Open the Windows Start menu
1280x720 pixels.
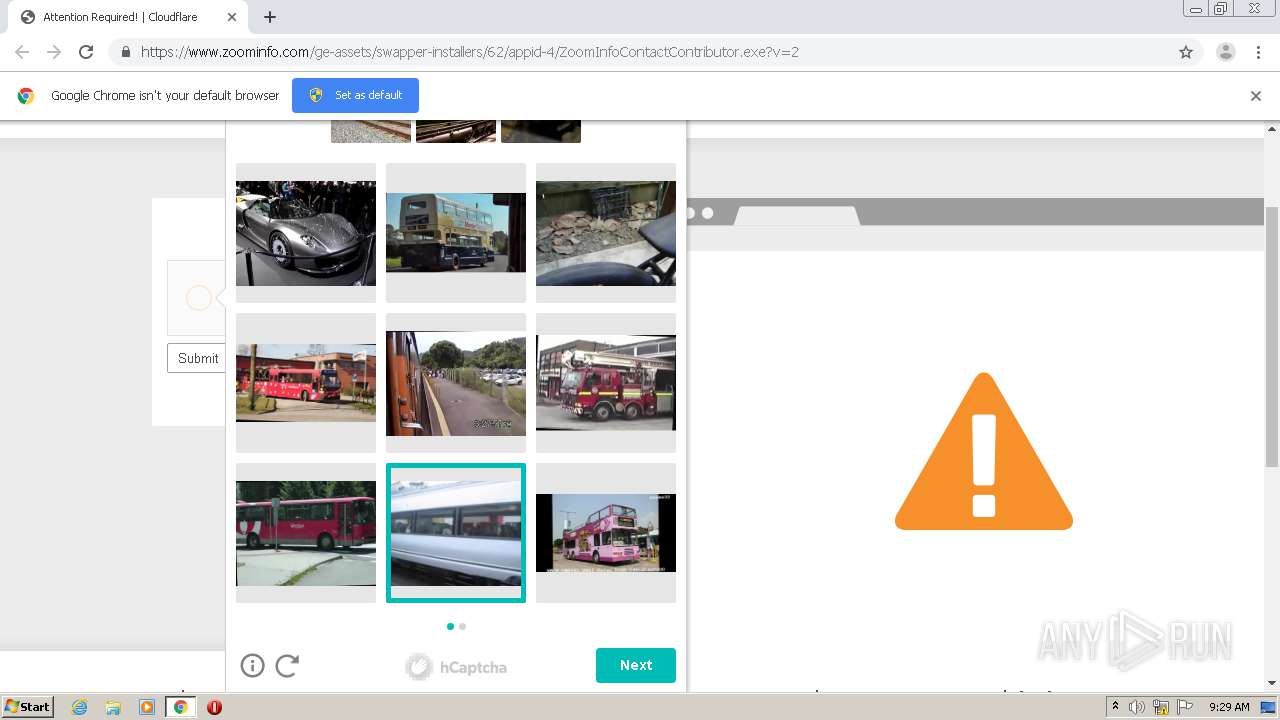click(28, 707)
